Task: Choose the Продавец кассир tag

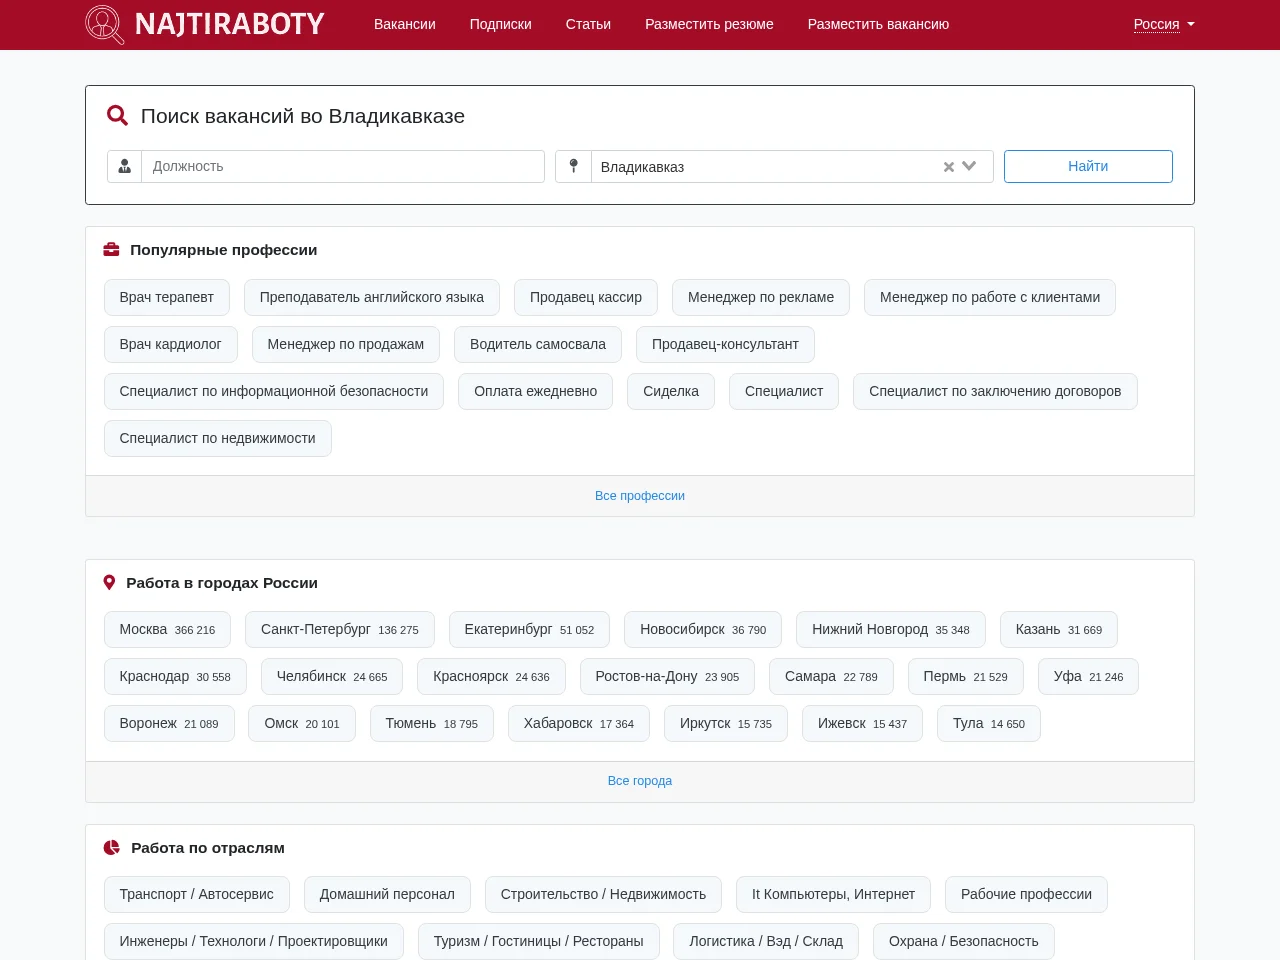Action: [x=586, y=297]
